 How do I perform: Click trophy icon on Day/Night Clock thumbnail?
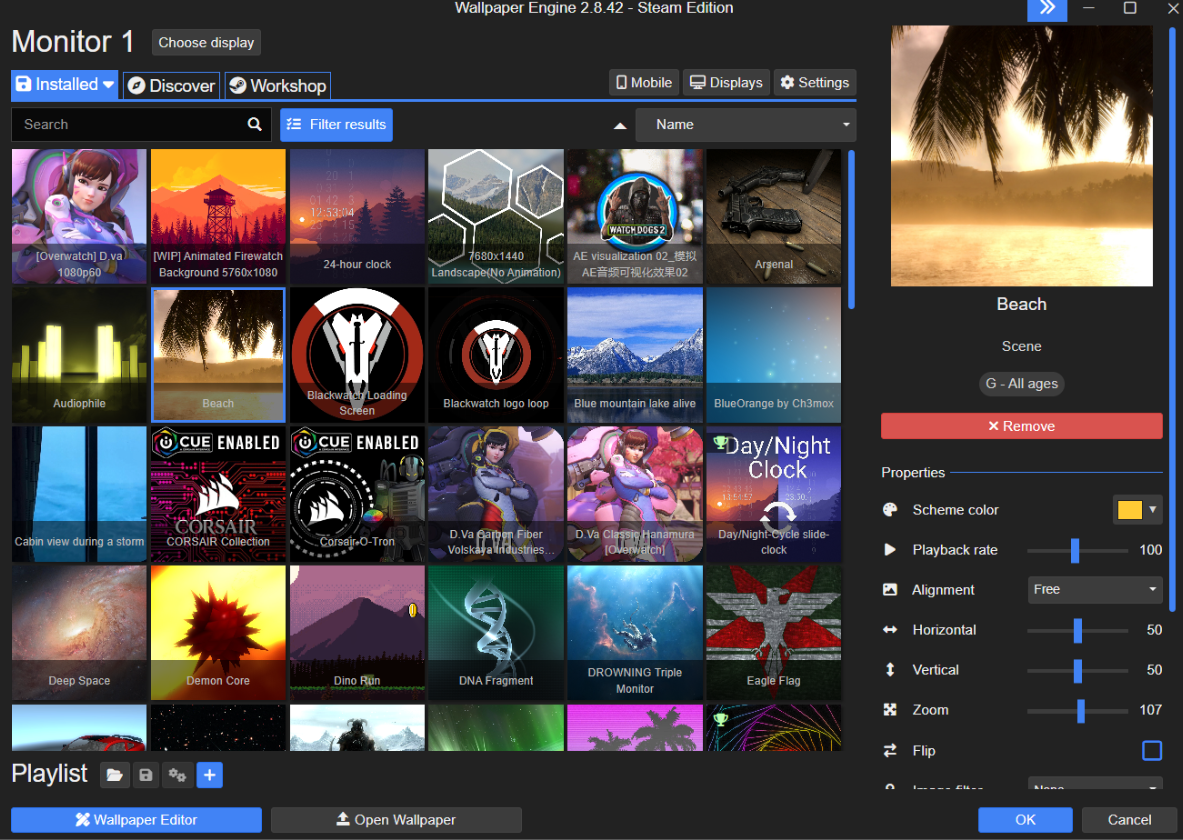pos(720,442)
